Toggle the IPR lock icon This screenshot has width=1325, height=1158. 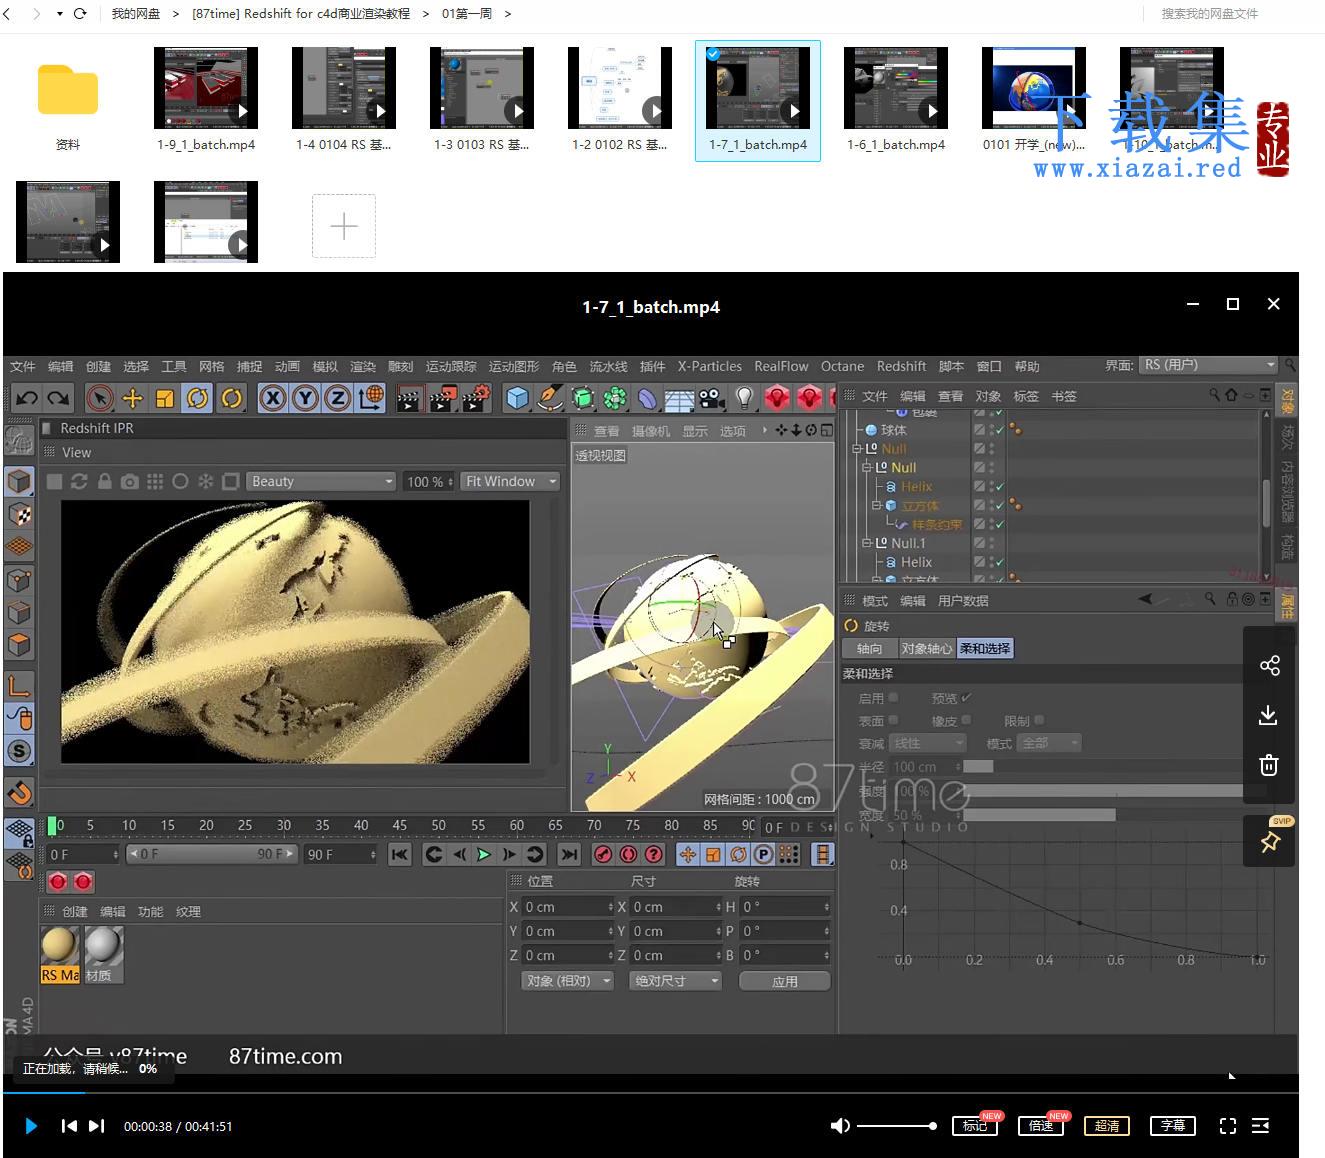(105, 482)
